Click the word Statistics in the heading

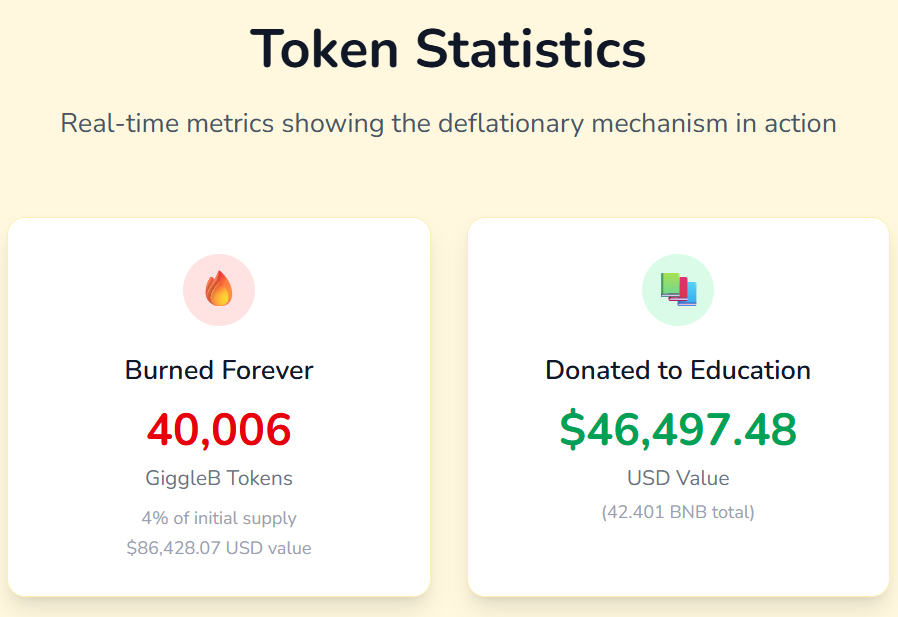point(531,48)
